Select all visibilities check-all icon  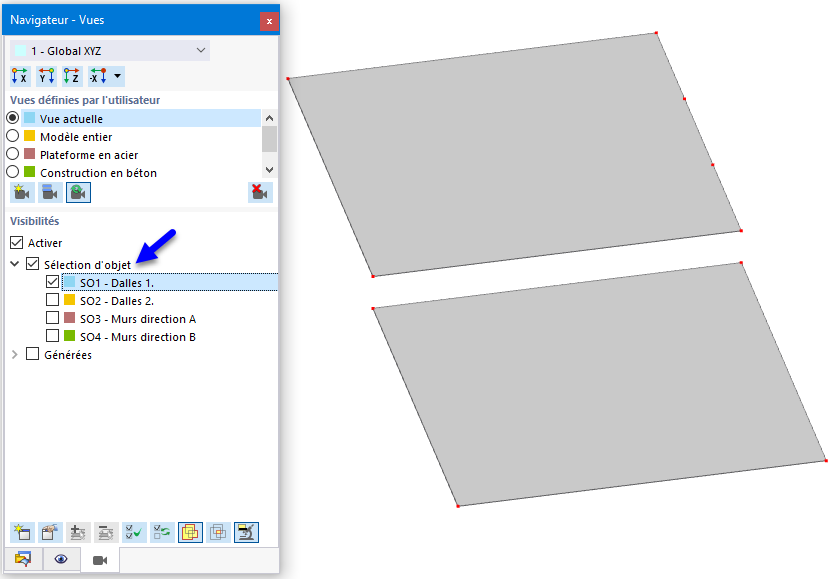134,532
